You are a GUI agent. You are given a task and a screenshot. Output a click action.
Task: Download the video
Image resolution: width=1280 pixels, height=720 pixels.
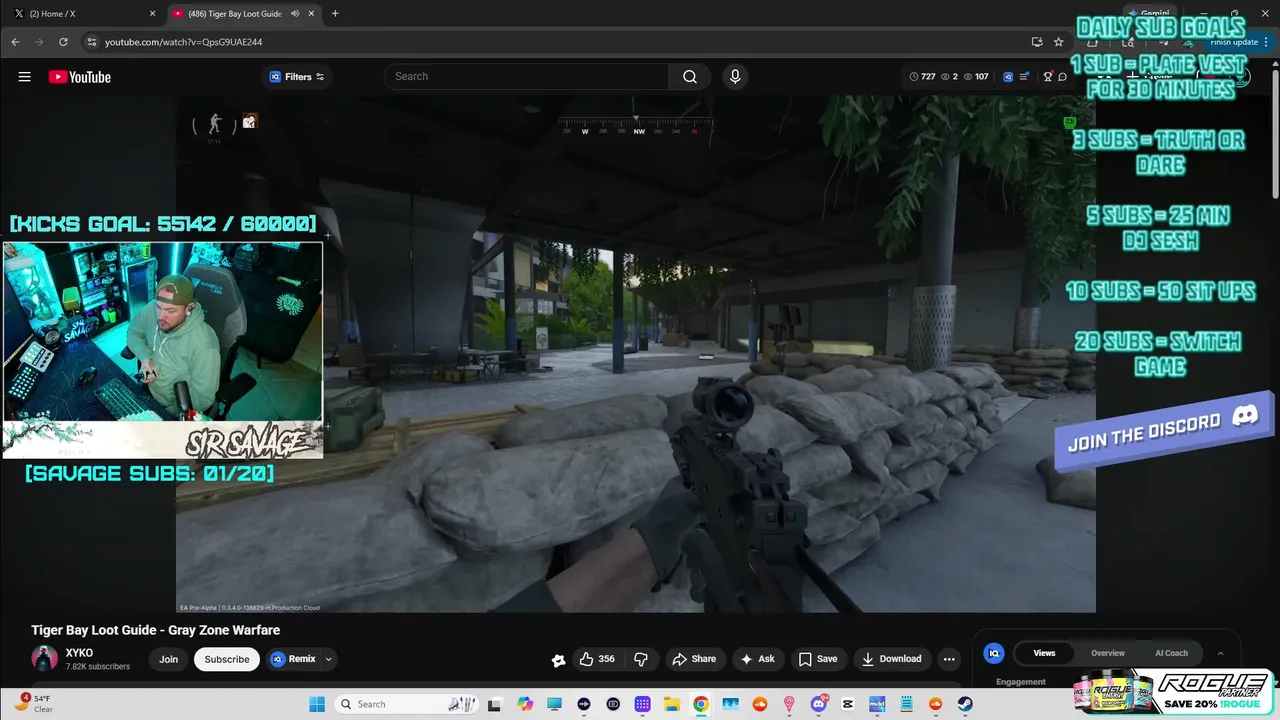pyautogui.click(x=891, y=659)
